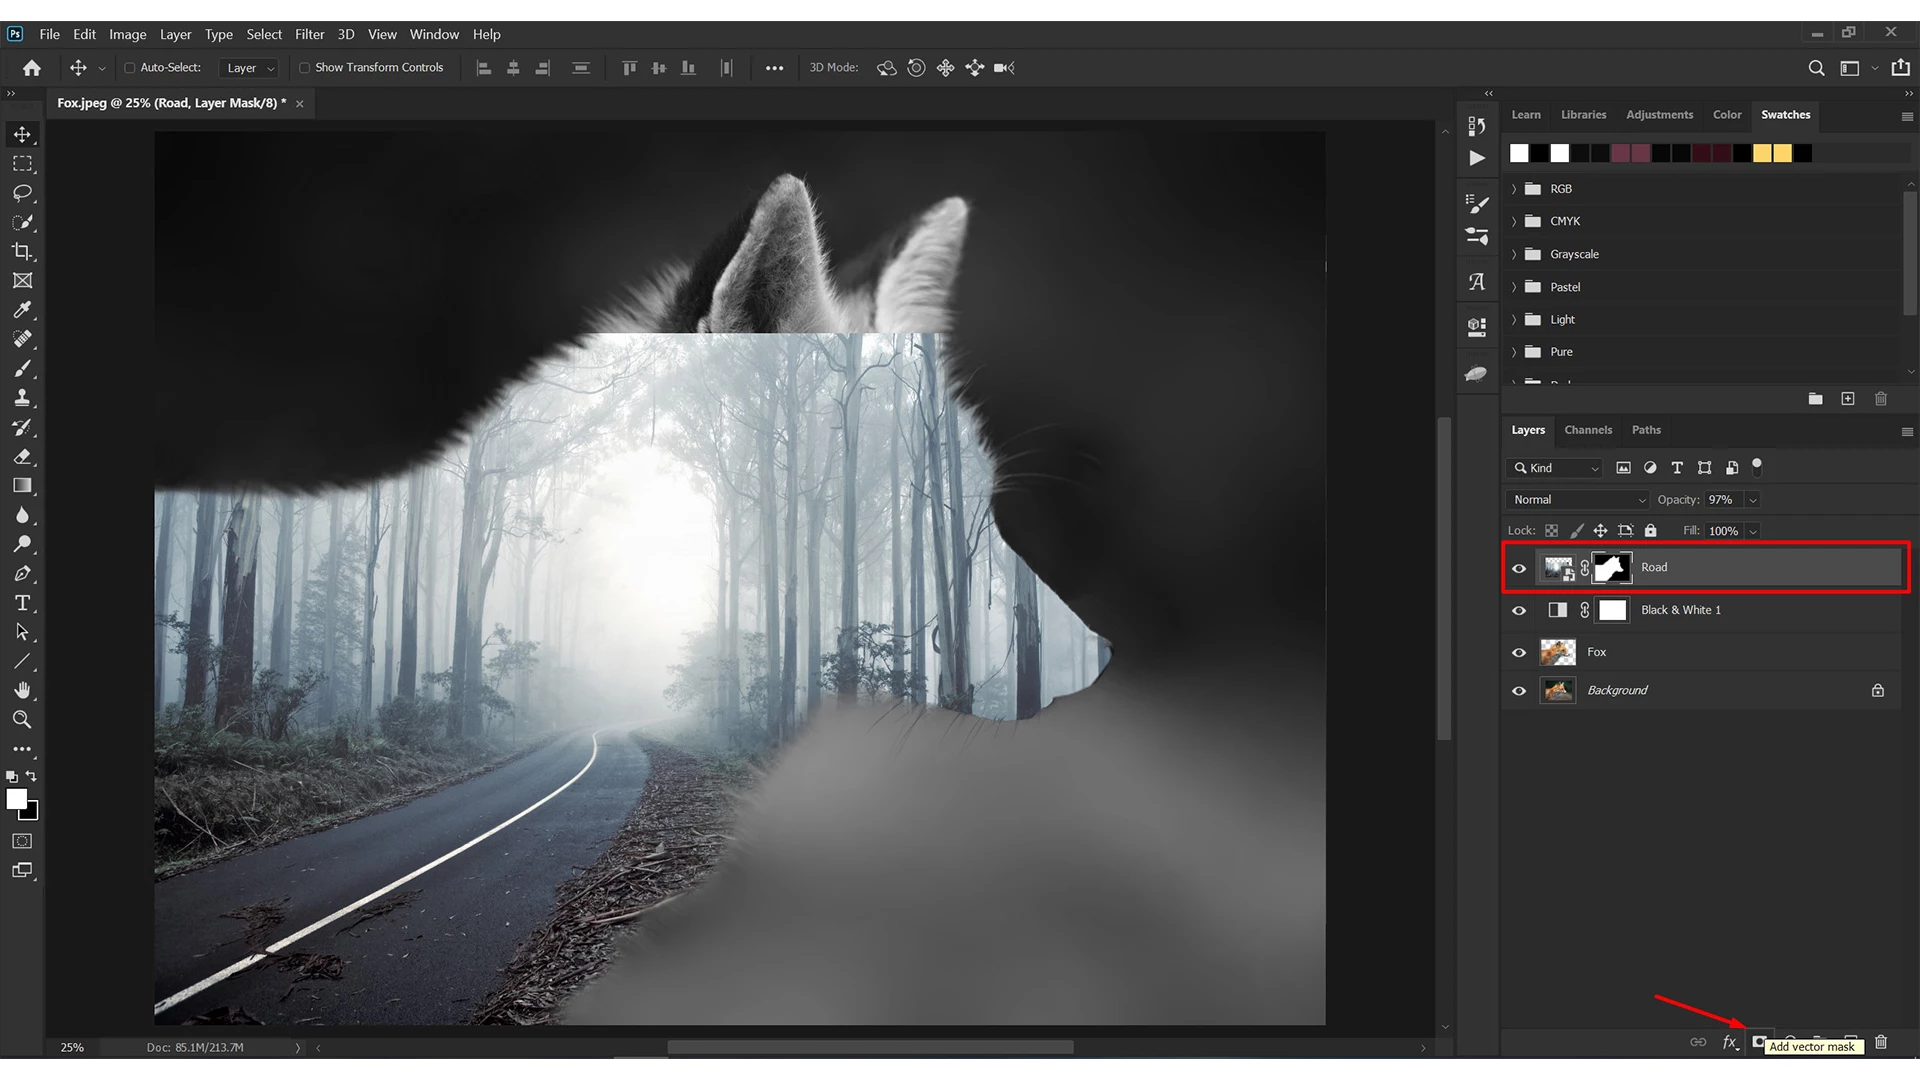Open the Opacity slider dropdown arrow
The height and width of the screenshot is (1080, 1920).
pos(1753,500)
